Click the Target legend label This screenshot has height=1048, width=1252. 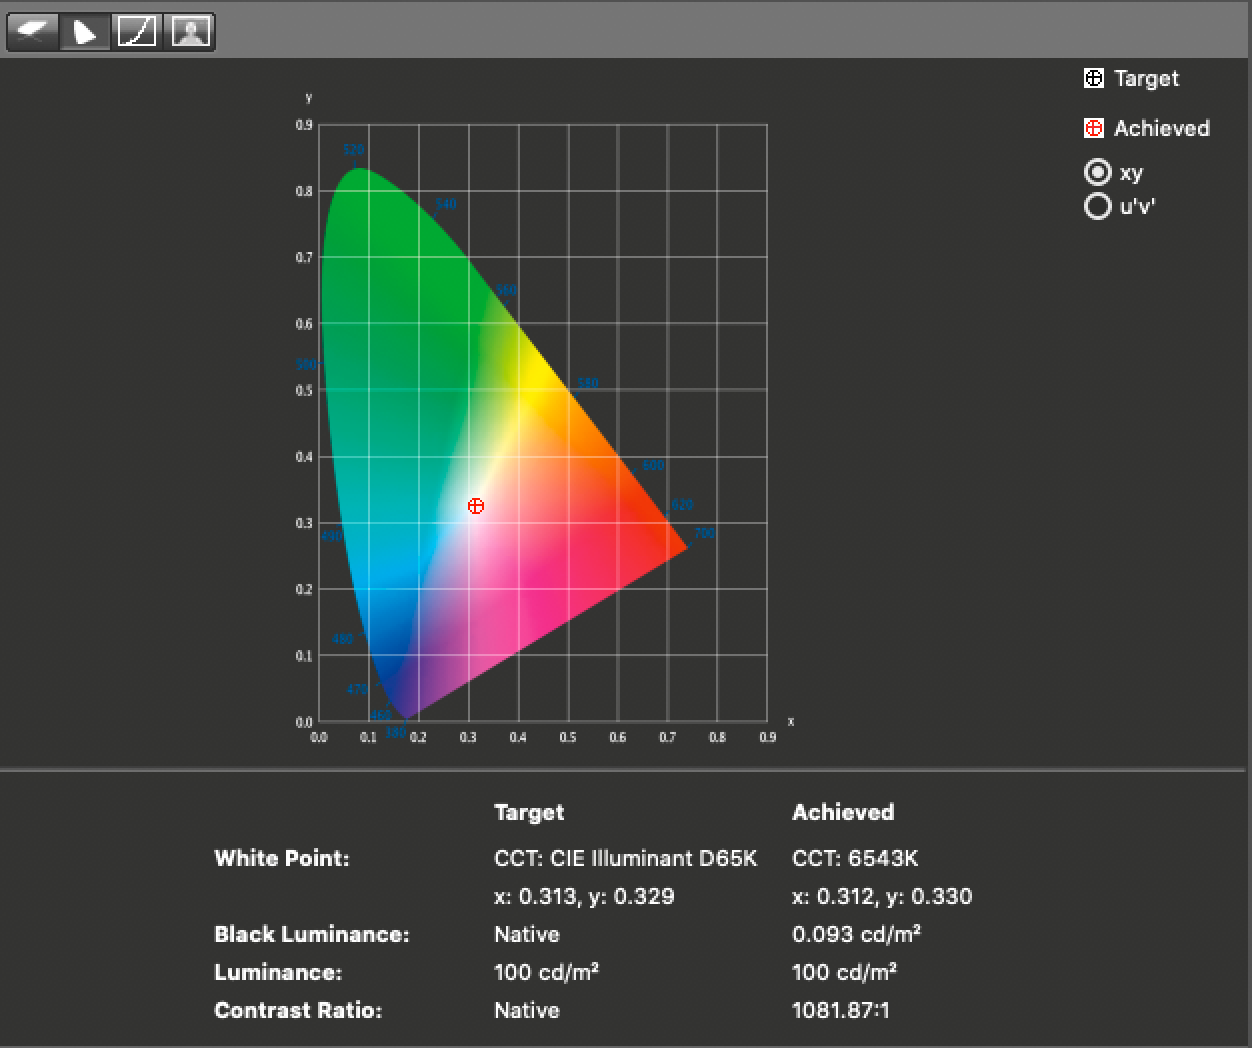pos(1147,78)
